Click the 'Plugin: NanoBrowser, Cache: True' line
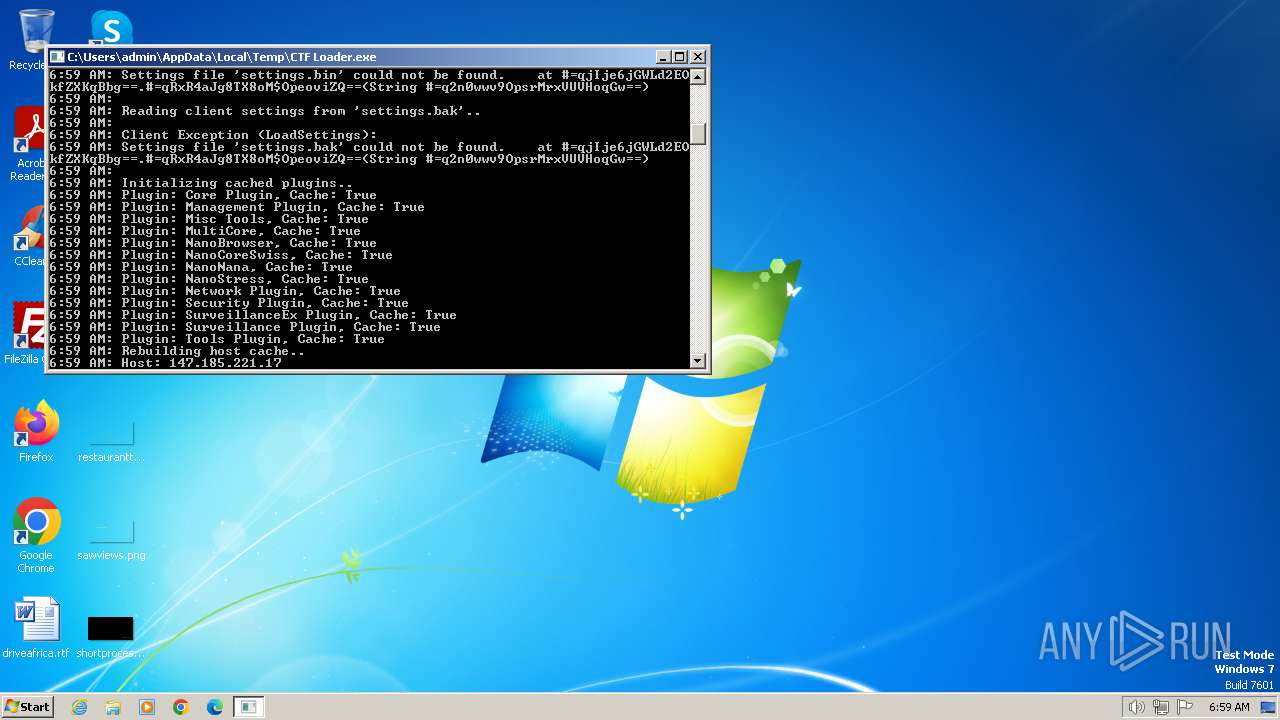The width and height of the screenshot is (1280, 720). click(213, 243)
